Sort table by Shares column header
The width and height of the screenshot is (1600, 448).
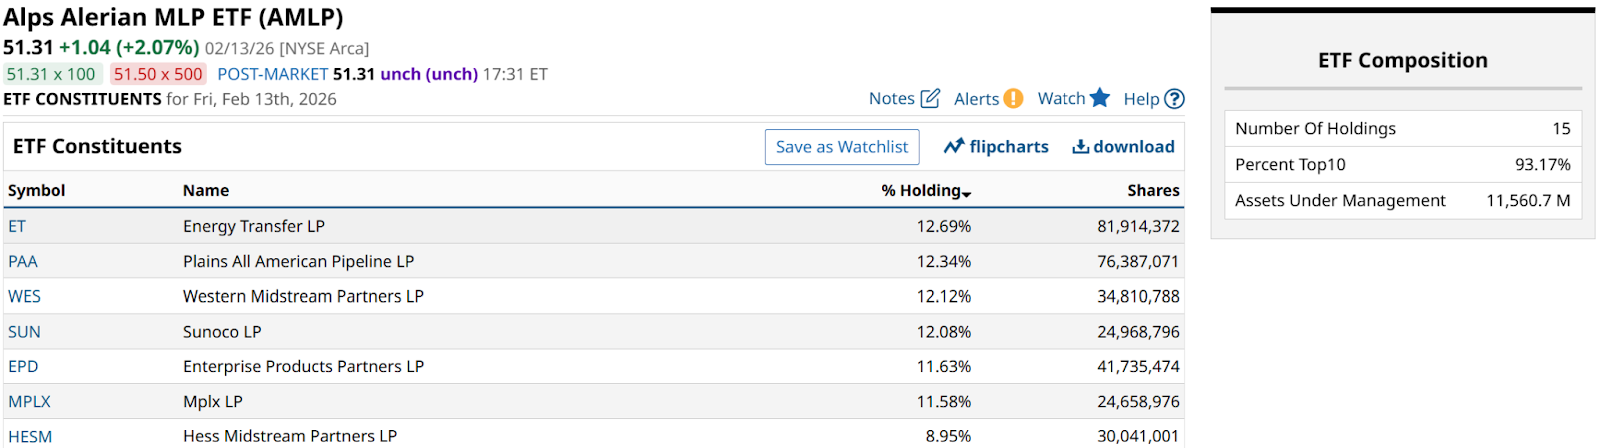tap(1153, 190)
